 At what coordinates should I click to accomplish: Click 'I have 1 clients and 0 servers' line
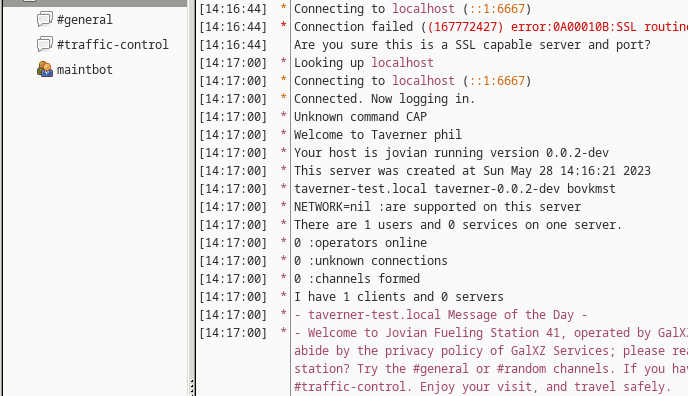[399, 296]
